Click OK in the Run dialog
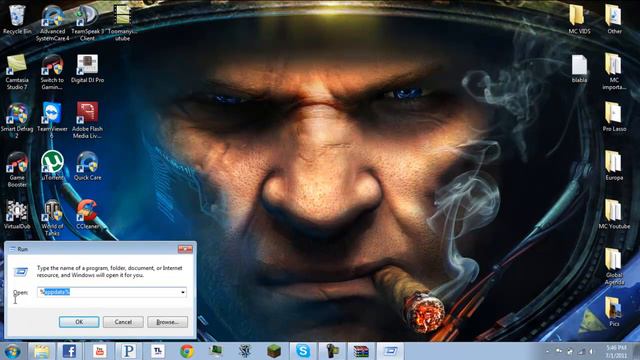 point(79,322)
